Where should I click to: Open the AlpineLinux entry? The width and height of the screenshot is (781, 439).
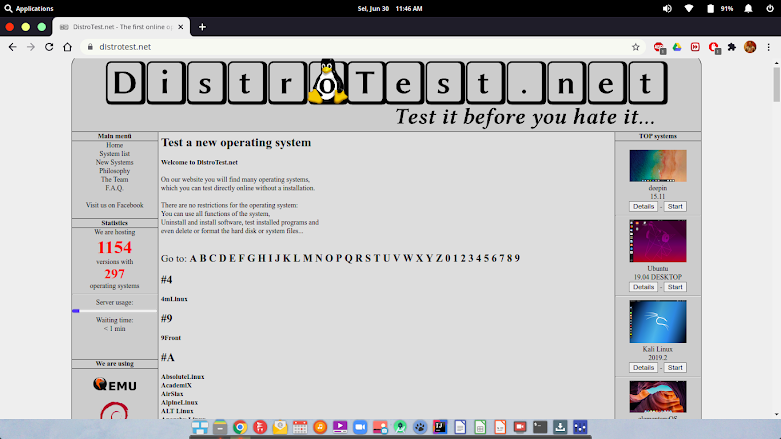click(179, 402)
